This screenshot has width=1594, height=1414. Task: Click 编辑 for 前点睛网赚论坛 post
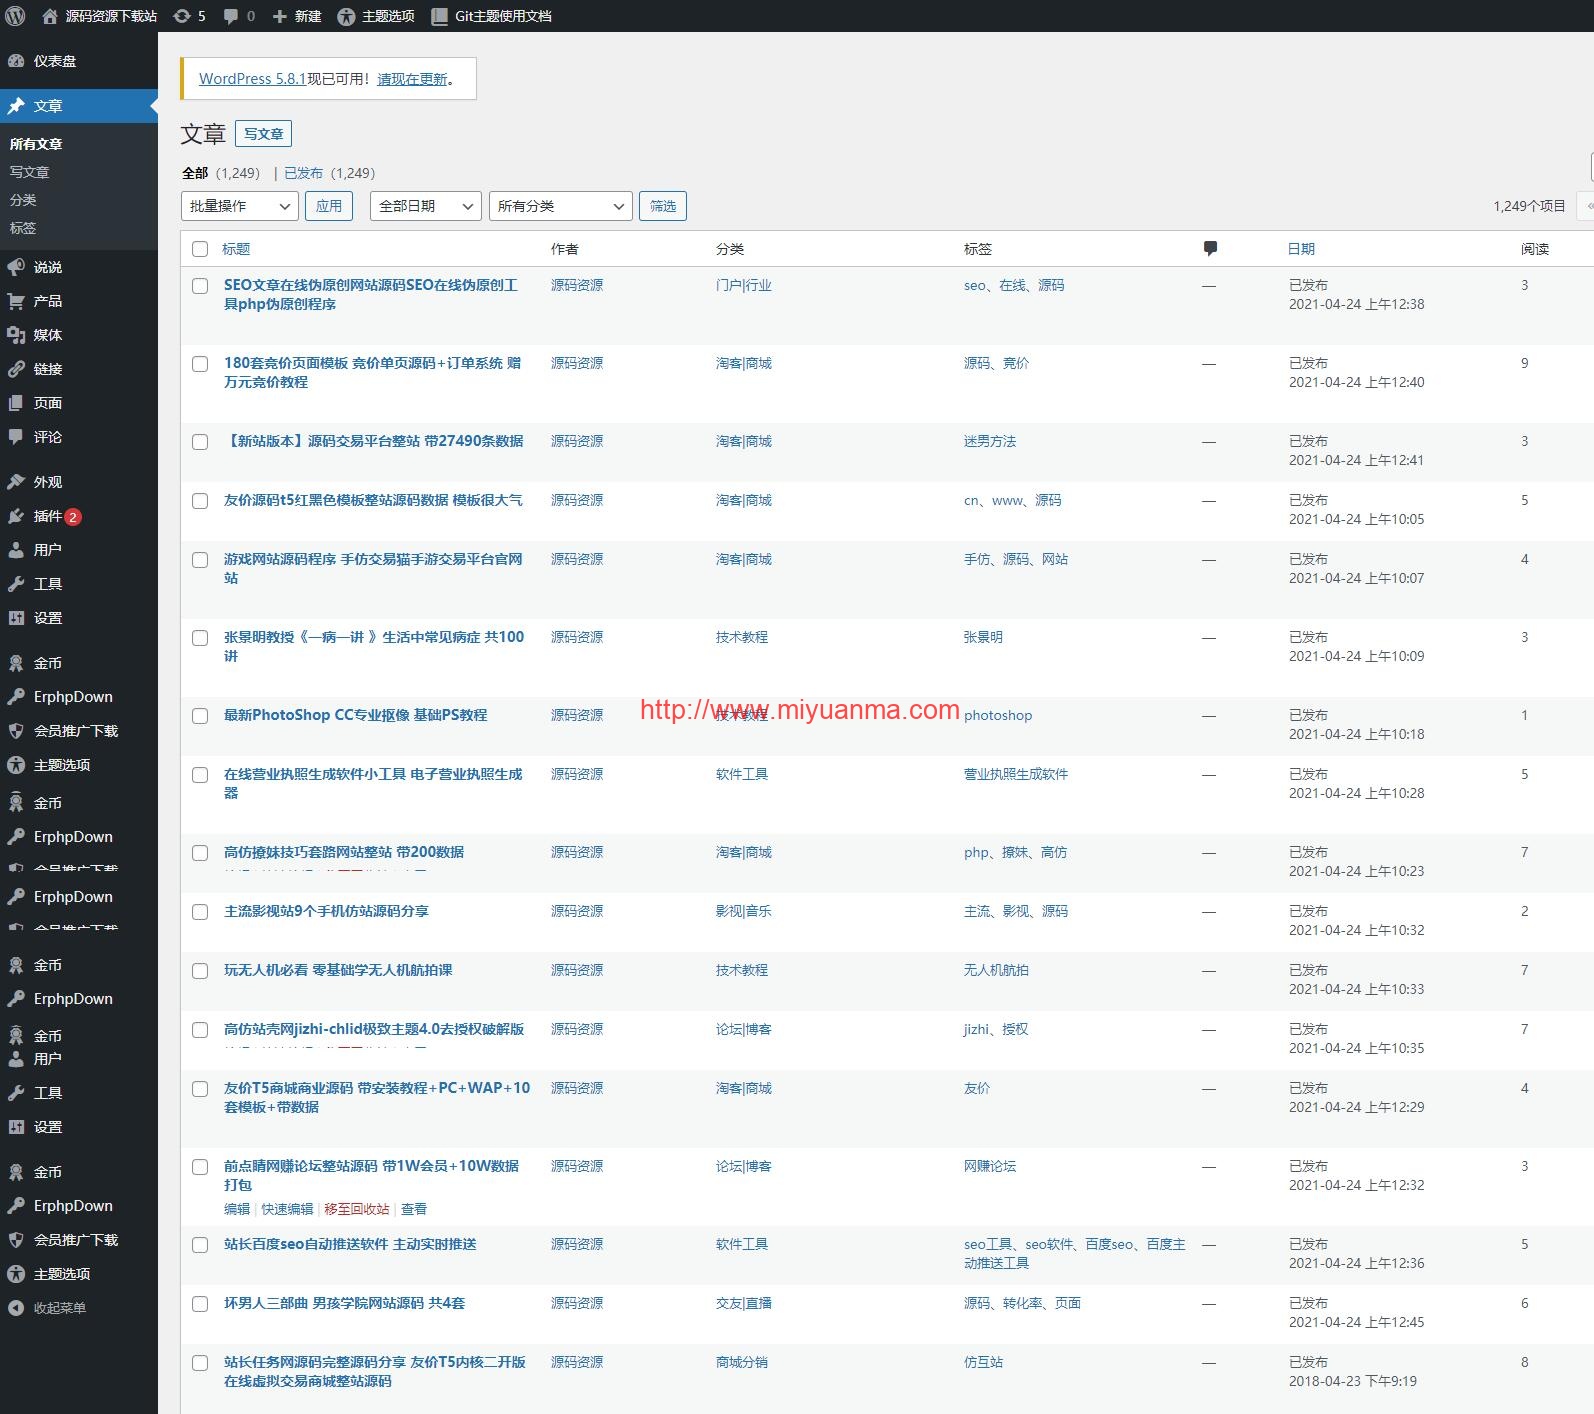click(237, 1209)
